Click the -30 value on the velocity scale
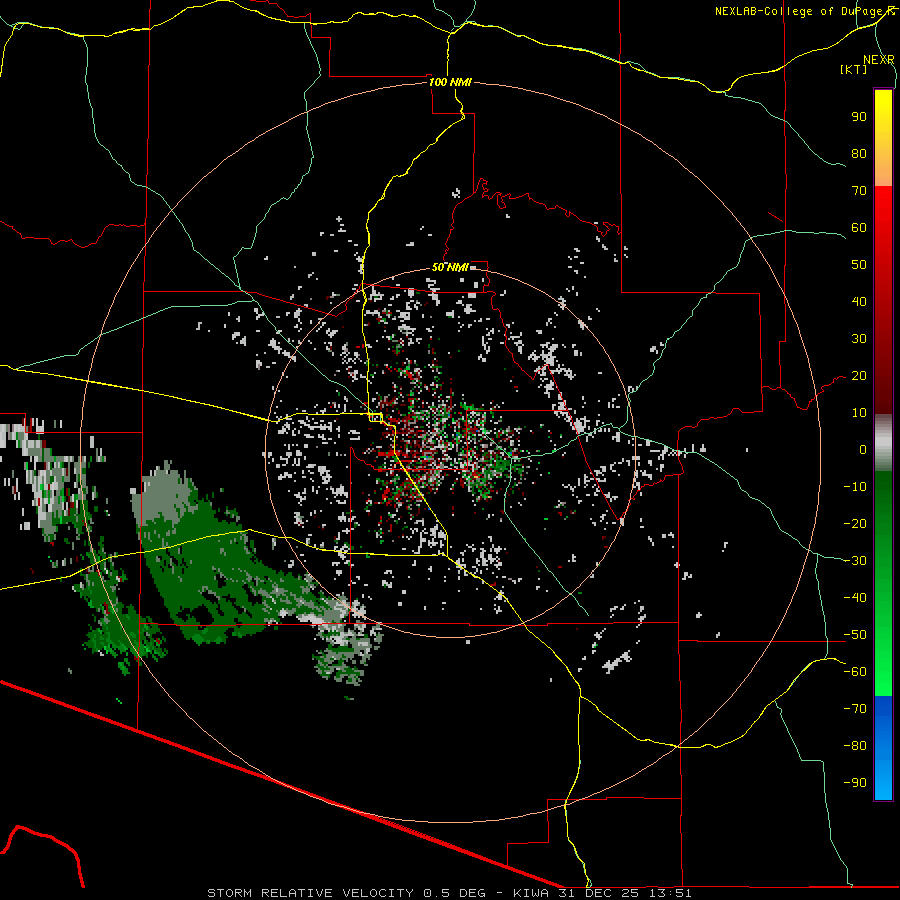 (x=855, y=561)
